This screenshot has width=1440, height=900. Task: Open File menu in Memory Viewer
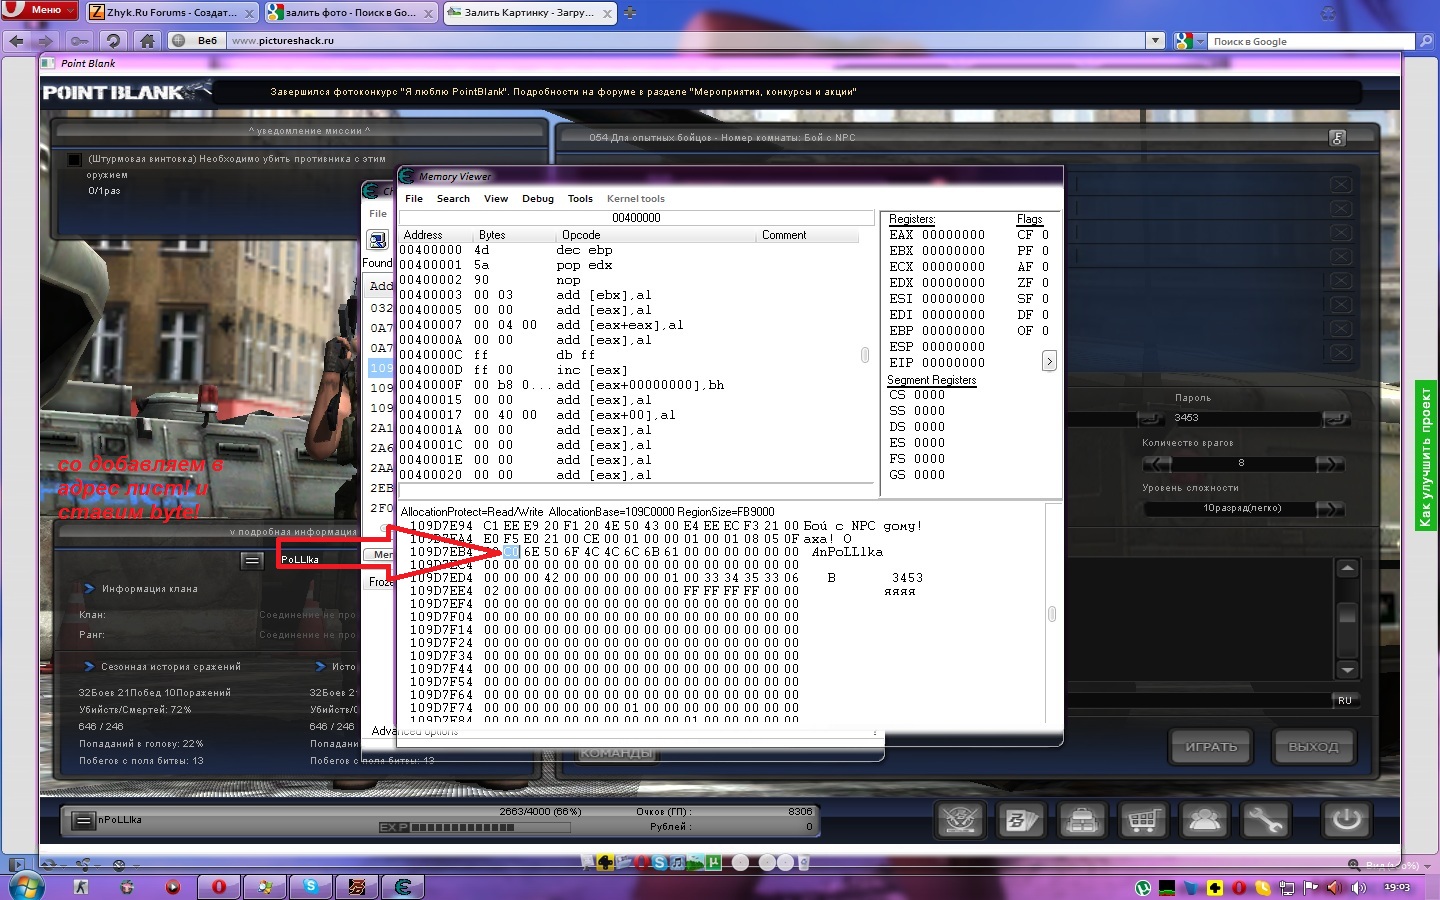pos(414,198)
